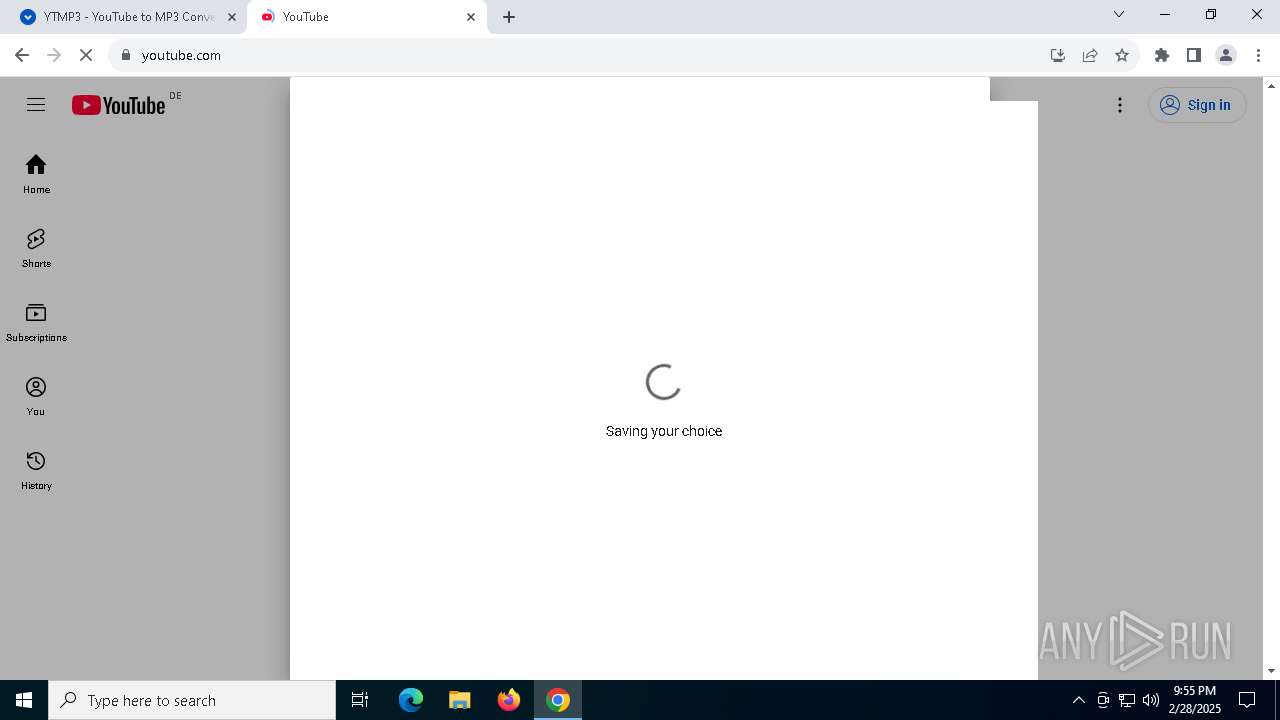The image size is (1280, 720).
Task: Stop loading the page
Action: click(x=86, y=55)
